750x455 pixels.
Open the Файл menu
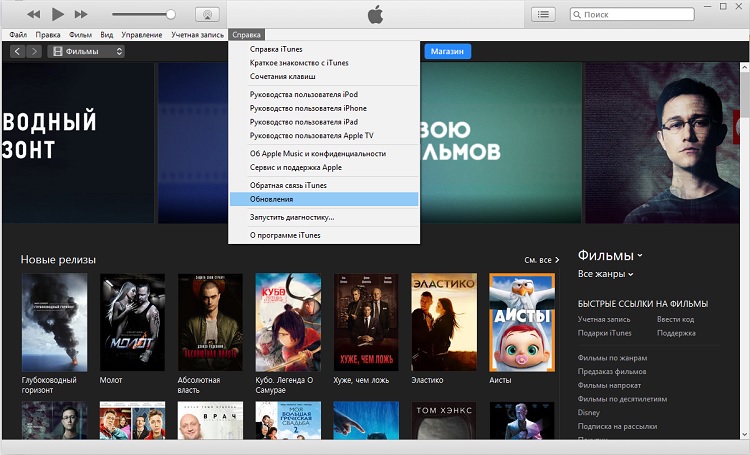point(18,35)
